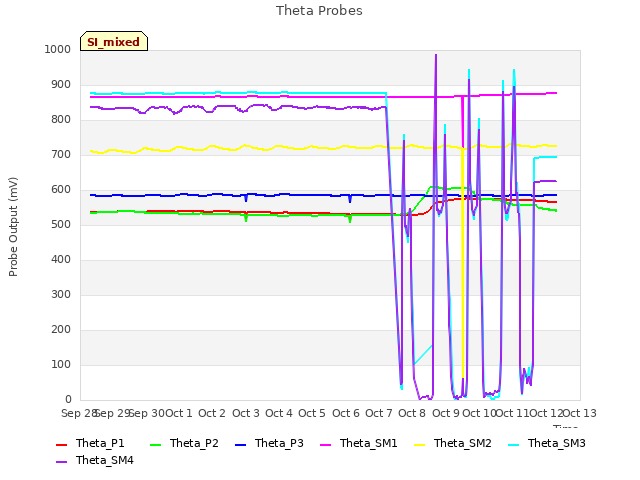The width and height of the screenshot is (640, 480).
Task: Click the Oct 13 x-axis date label
Action: [580, 413]
